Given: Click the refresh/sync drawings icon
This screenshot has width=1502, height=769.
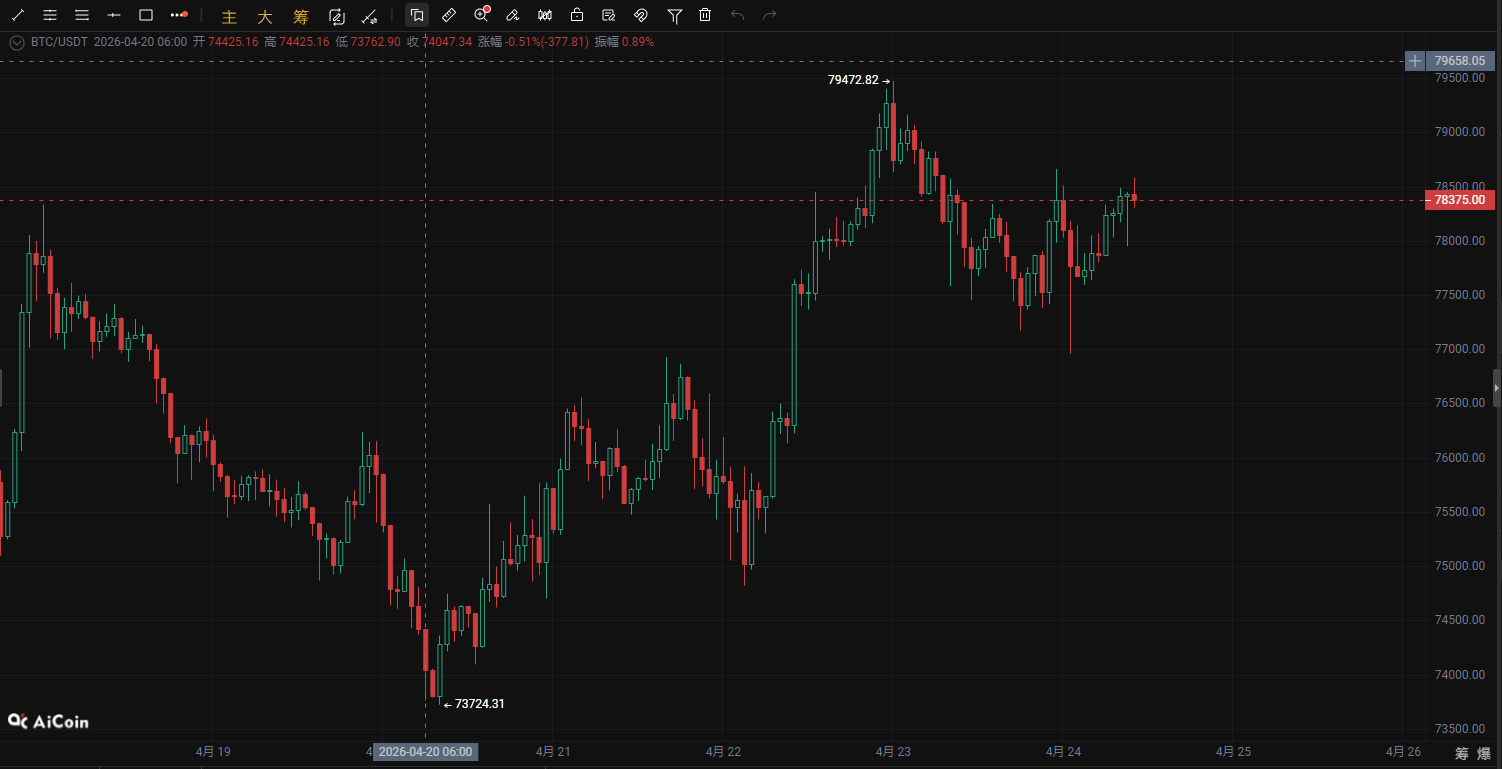Looking at the screenshot, I should pyautogui.click(x=337, y=15).
